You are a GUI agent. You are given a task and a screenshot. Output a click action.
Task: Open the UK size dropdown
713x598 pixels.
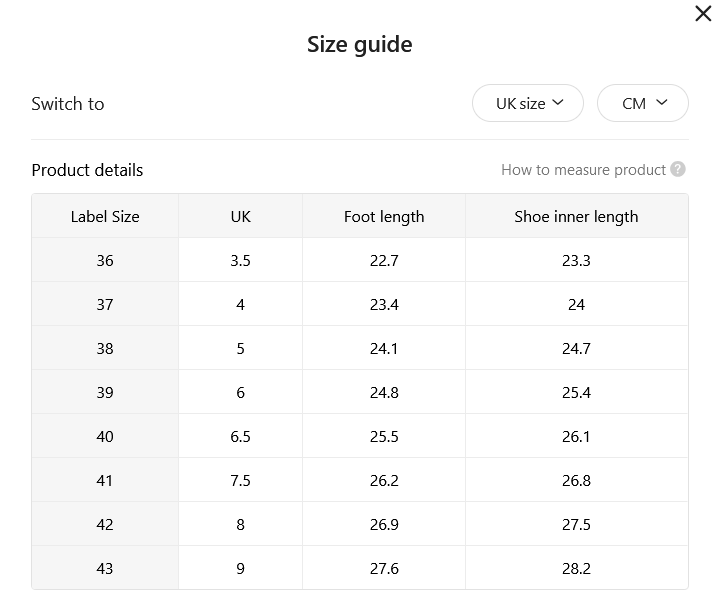coord(527,103)
